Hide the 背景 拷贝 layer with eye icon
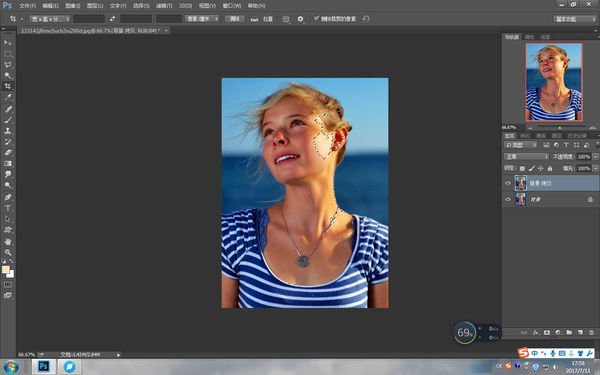The height and width of the screenshot is (375, 600). (508, 183)
